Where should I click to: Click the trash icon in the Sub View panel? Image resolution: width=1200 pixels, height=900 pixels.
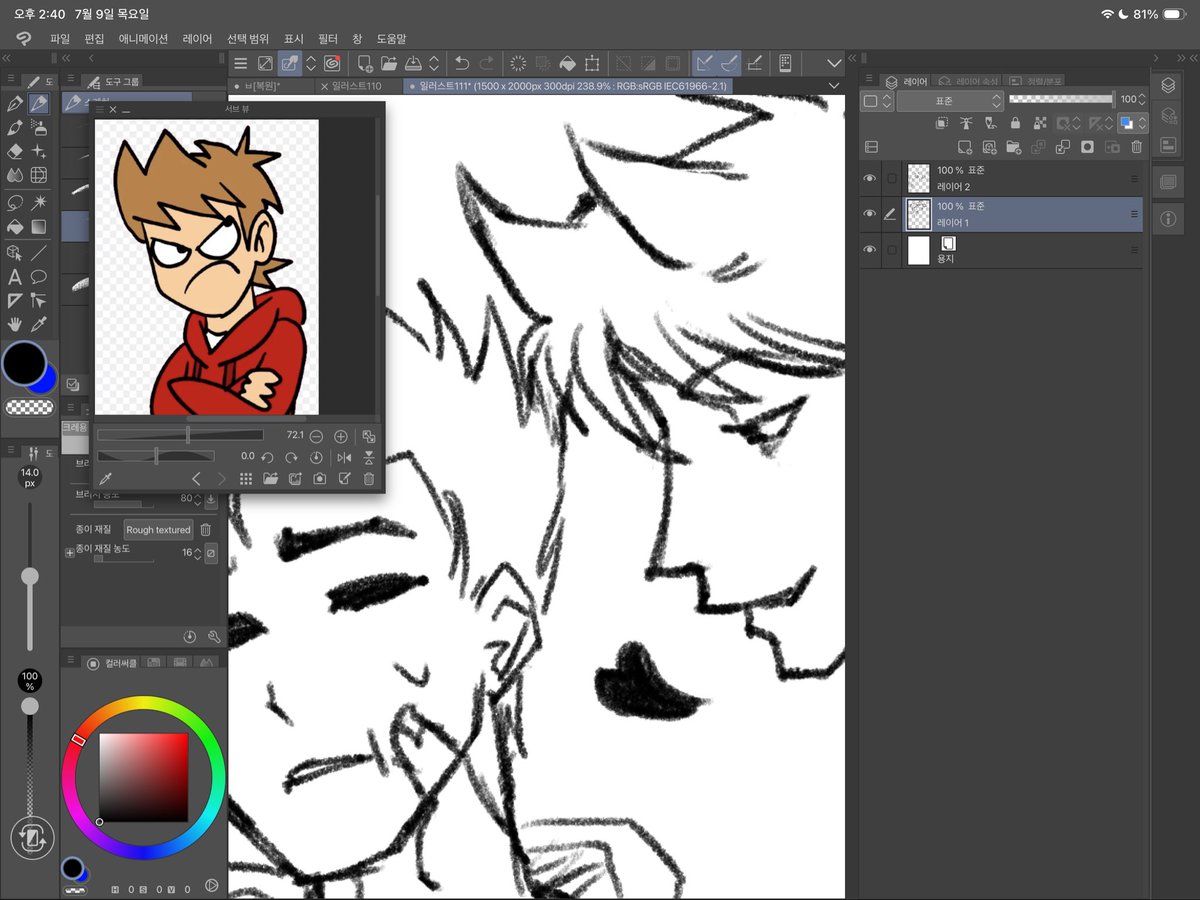369,479
